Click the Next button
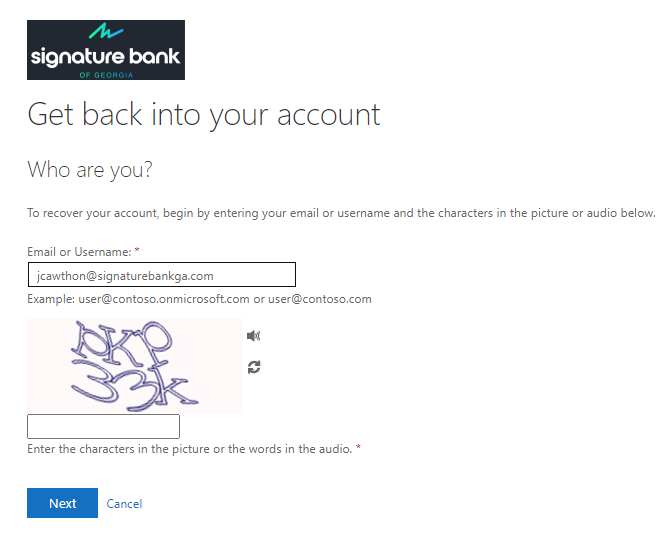 62,503
